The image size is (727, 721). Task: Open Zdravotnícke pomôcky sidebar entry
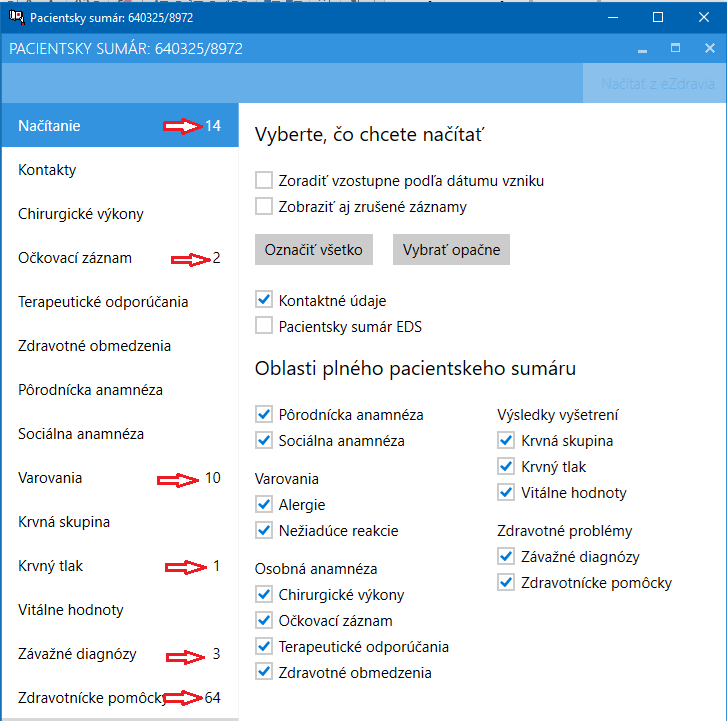pyautogui.click(x=120, y=698)
